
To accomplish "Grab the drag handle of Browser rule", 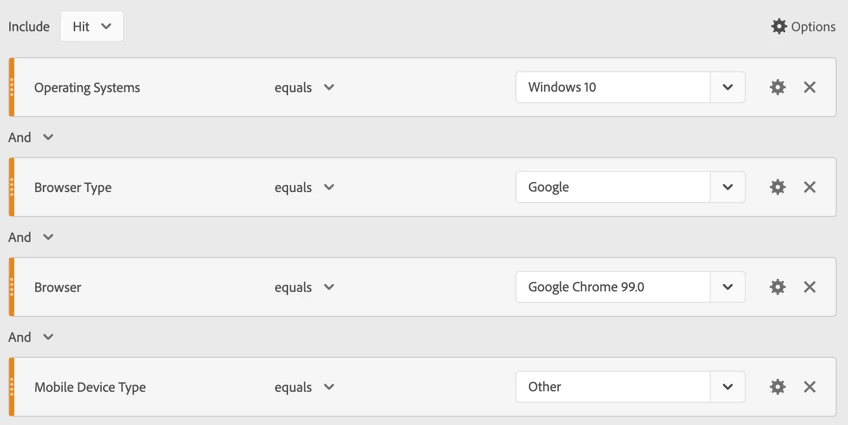I will tap(11, 287).
